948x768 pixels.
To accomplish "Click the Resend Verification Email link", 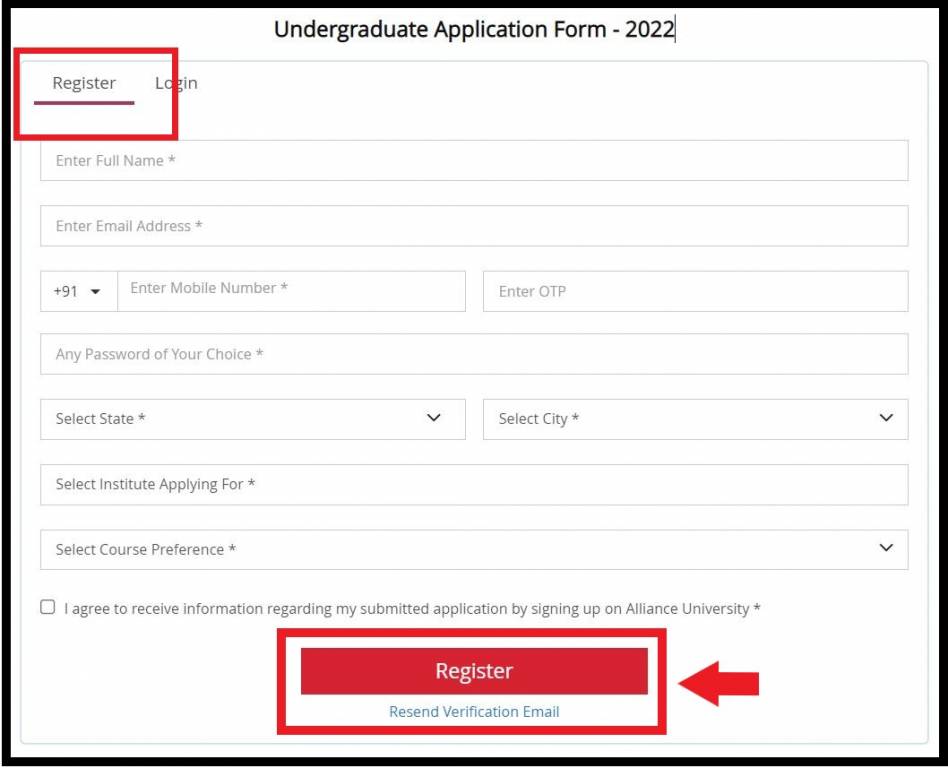I will (474, 712).
